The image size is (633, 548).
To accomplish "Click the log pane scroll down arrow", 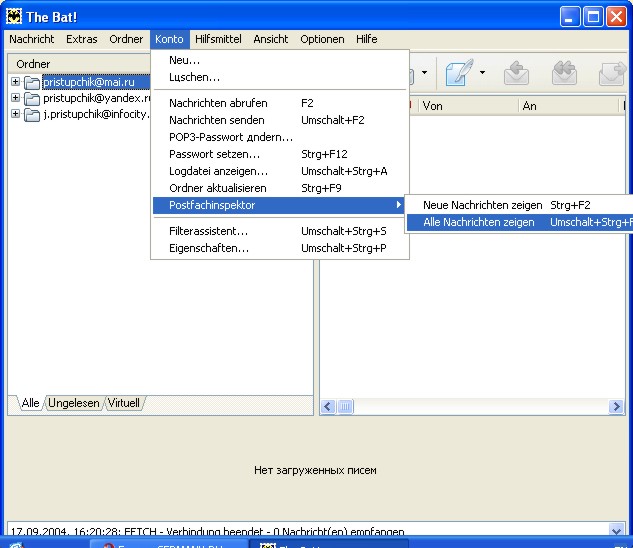I will pos(616,529).
